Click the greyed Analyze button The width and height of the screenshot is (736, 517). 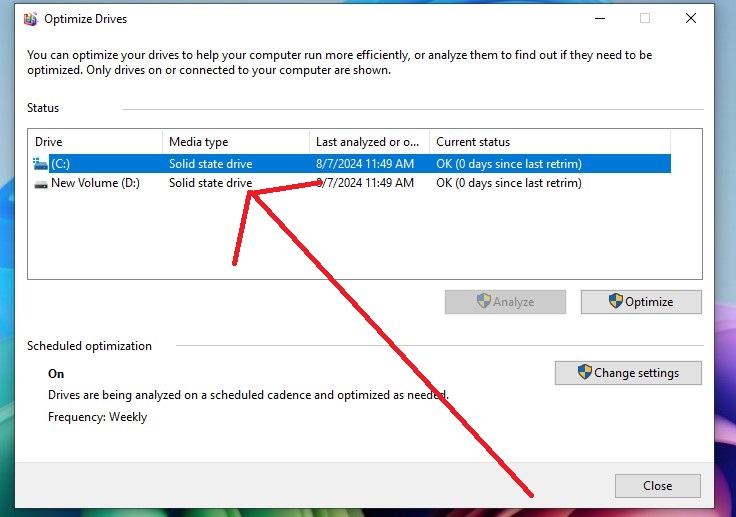point(505,301)
